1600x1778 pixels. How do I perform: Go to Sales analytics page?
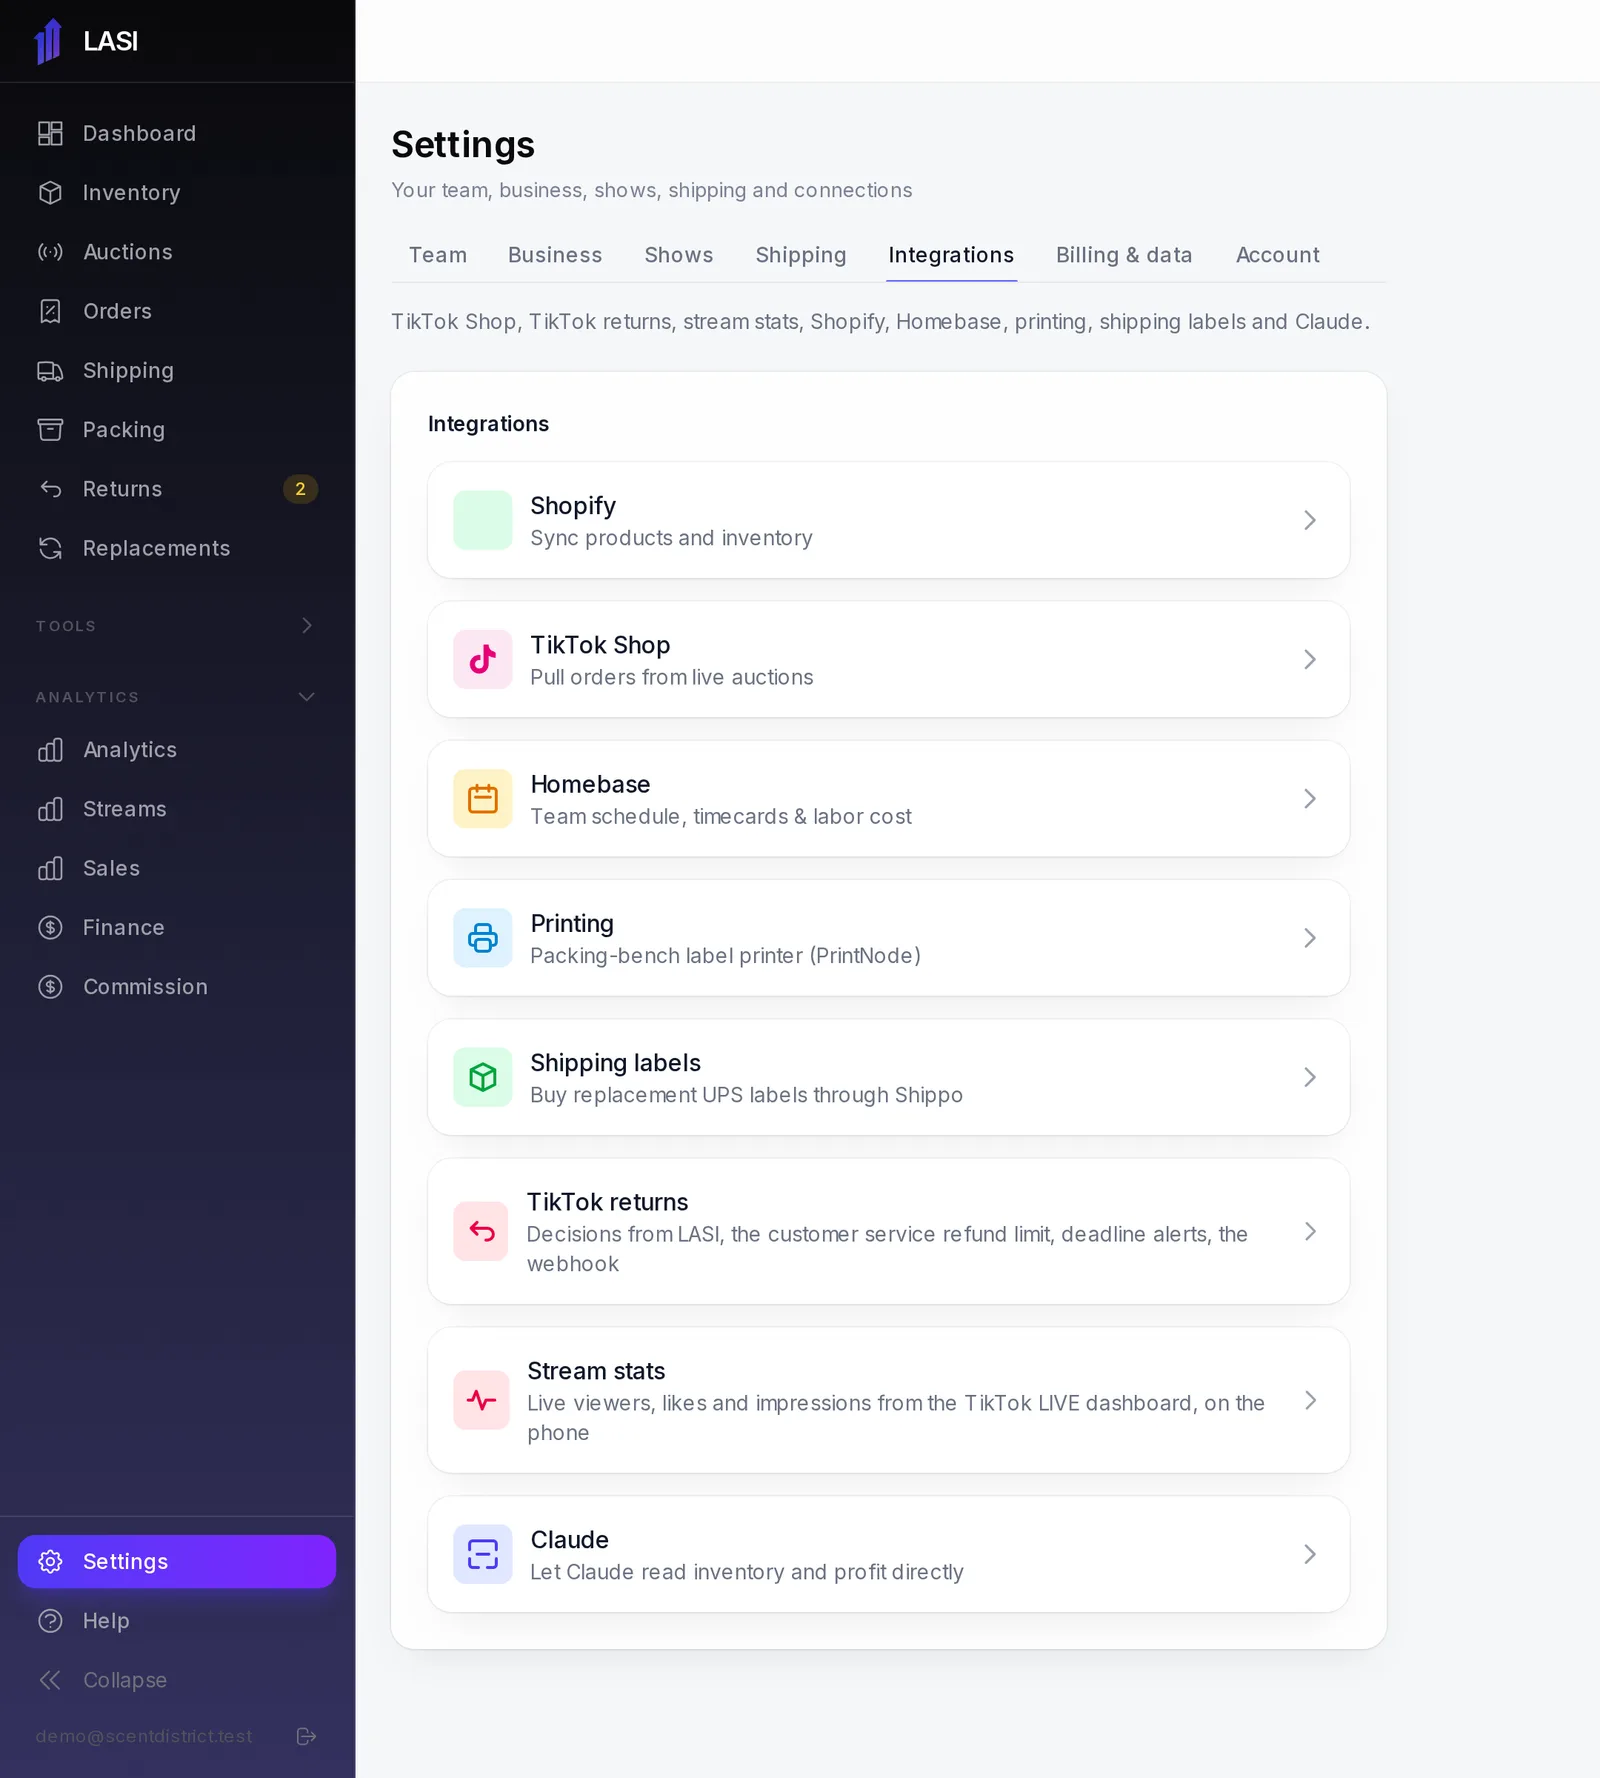coord(177,868)
